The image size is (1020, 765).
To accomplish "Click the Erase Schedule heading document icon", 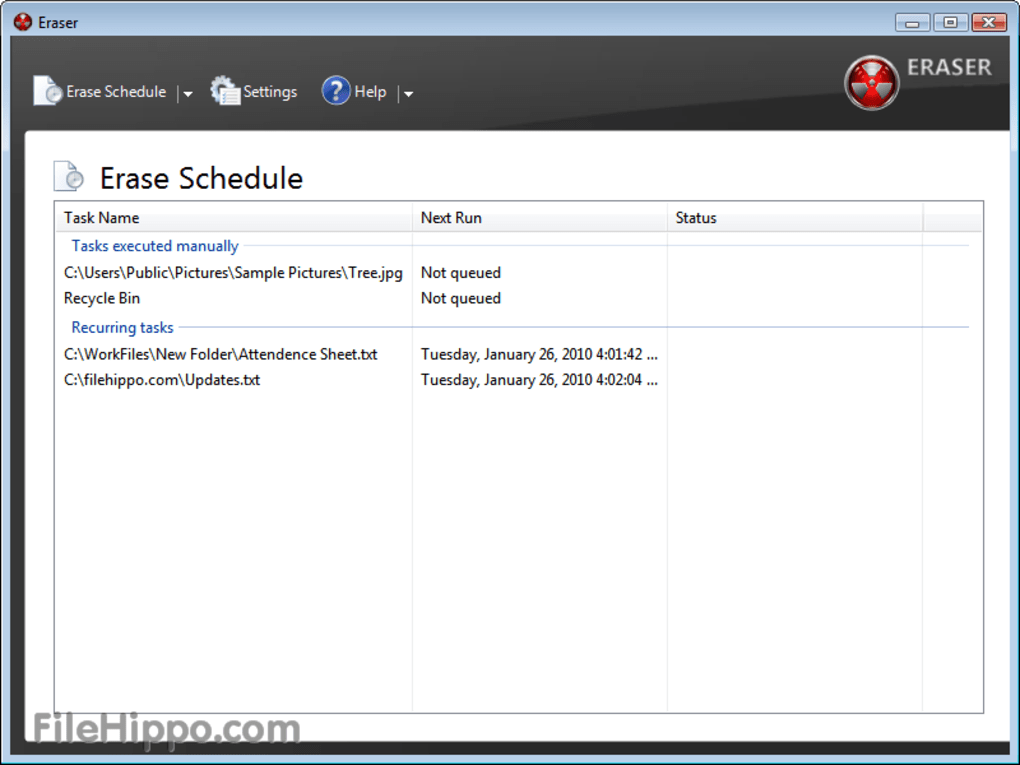I will tap(69, 177).
